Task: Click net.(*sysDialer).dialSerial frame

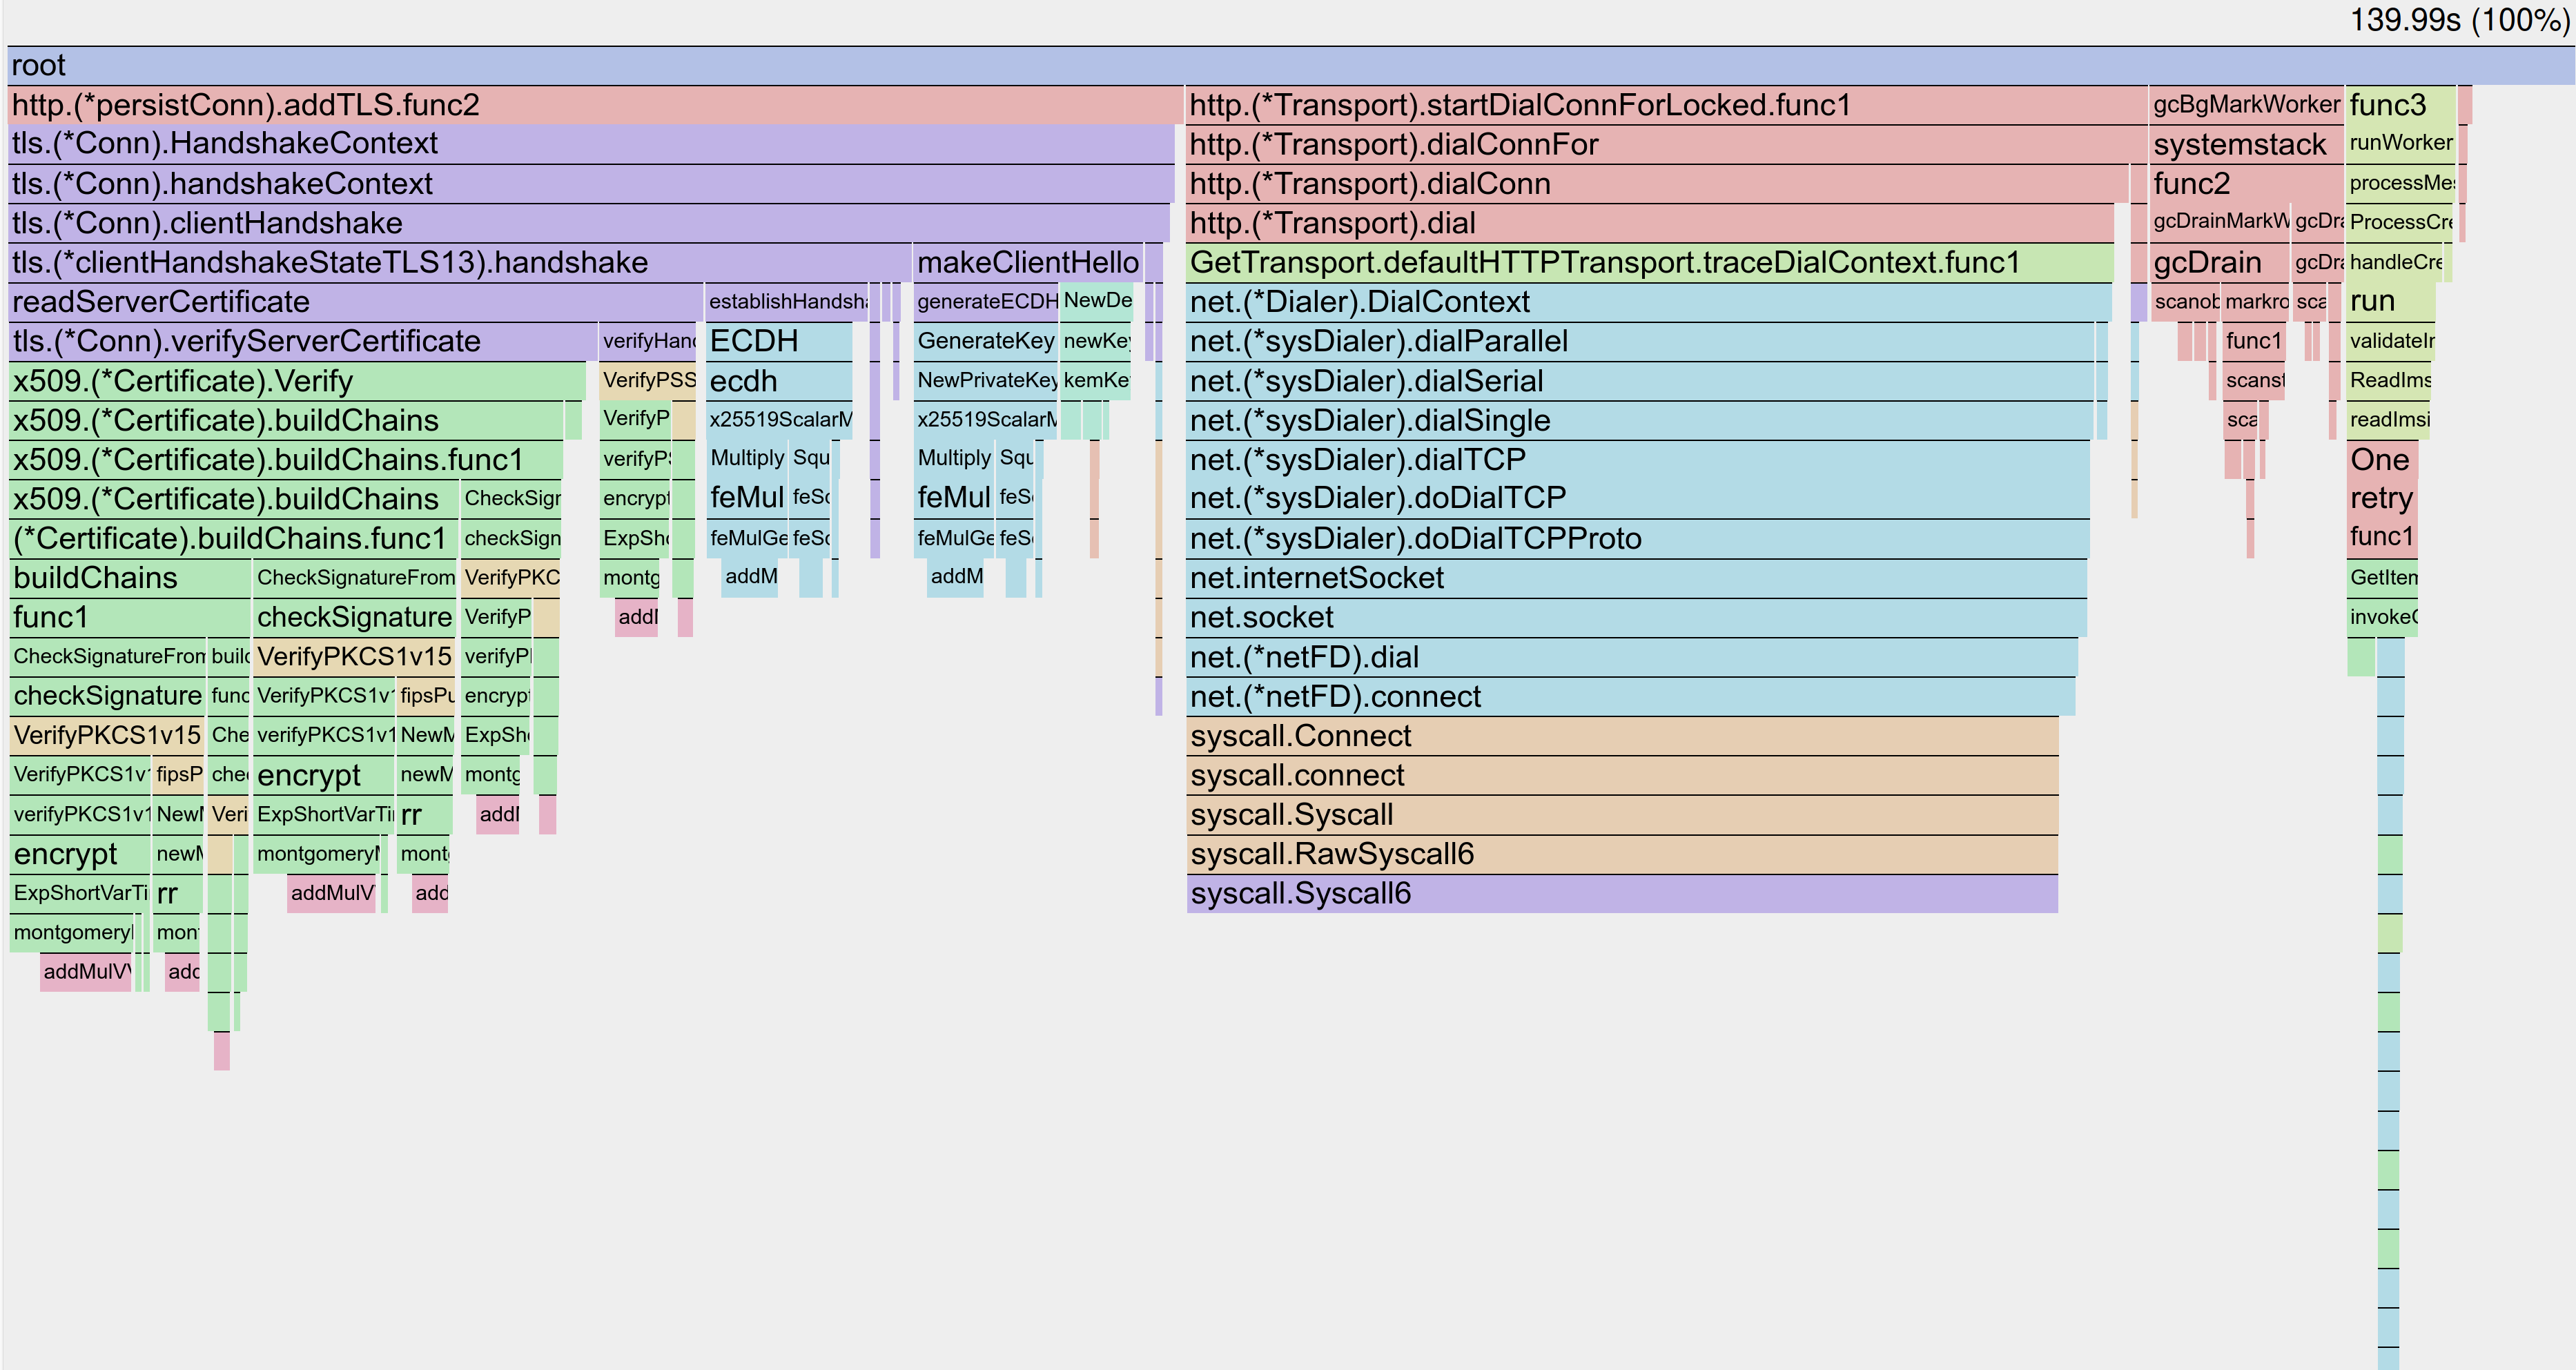Action: pyautogui.click(x=1640, y=381)
